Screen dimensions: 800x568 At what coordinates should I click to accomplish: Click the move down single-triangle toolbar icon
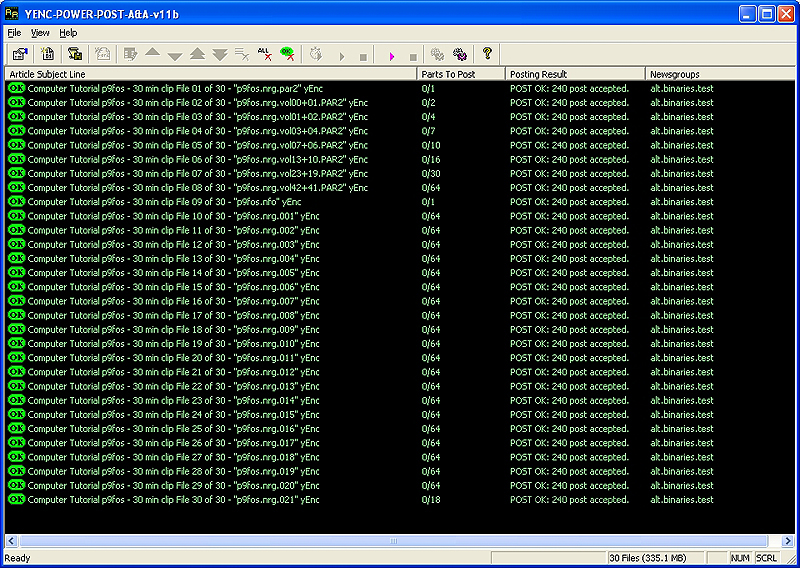(x=175, y=56)
